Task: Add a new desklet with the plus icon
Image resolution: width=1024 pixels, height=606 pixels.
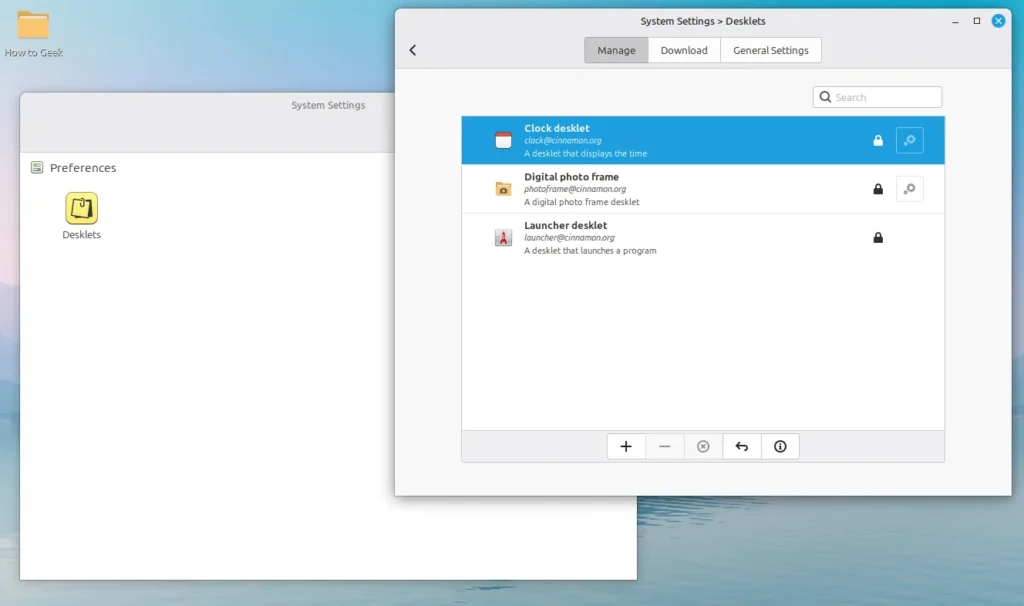Action: point(626,446)
